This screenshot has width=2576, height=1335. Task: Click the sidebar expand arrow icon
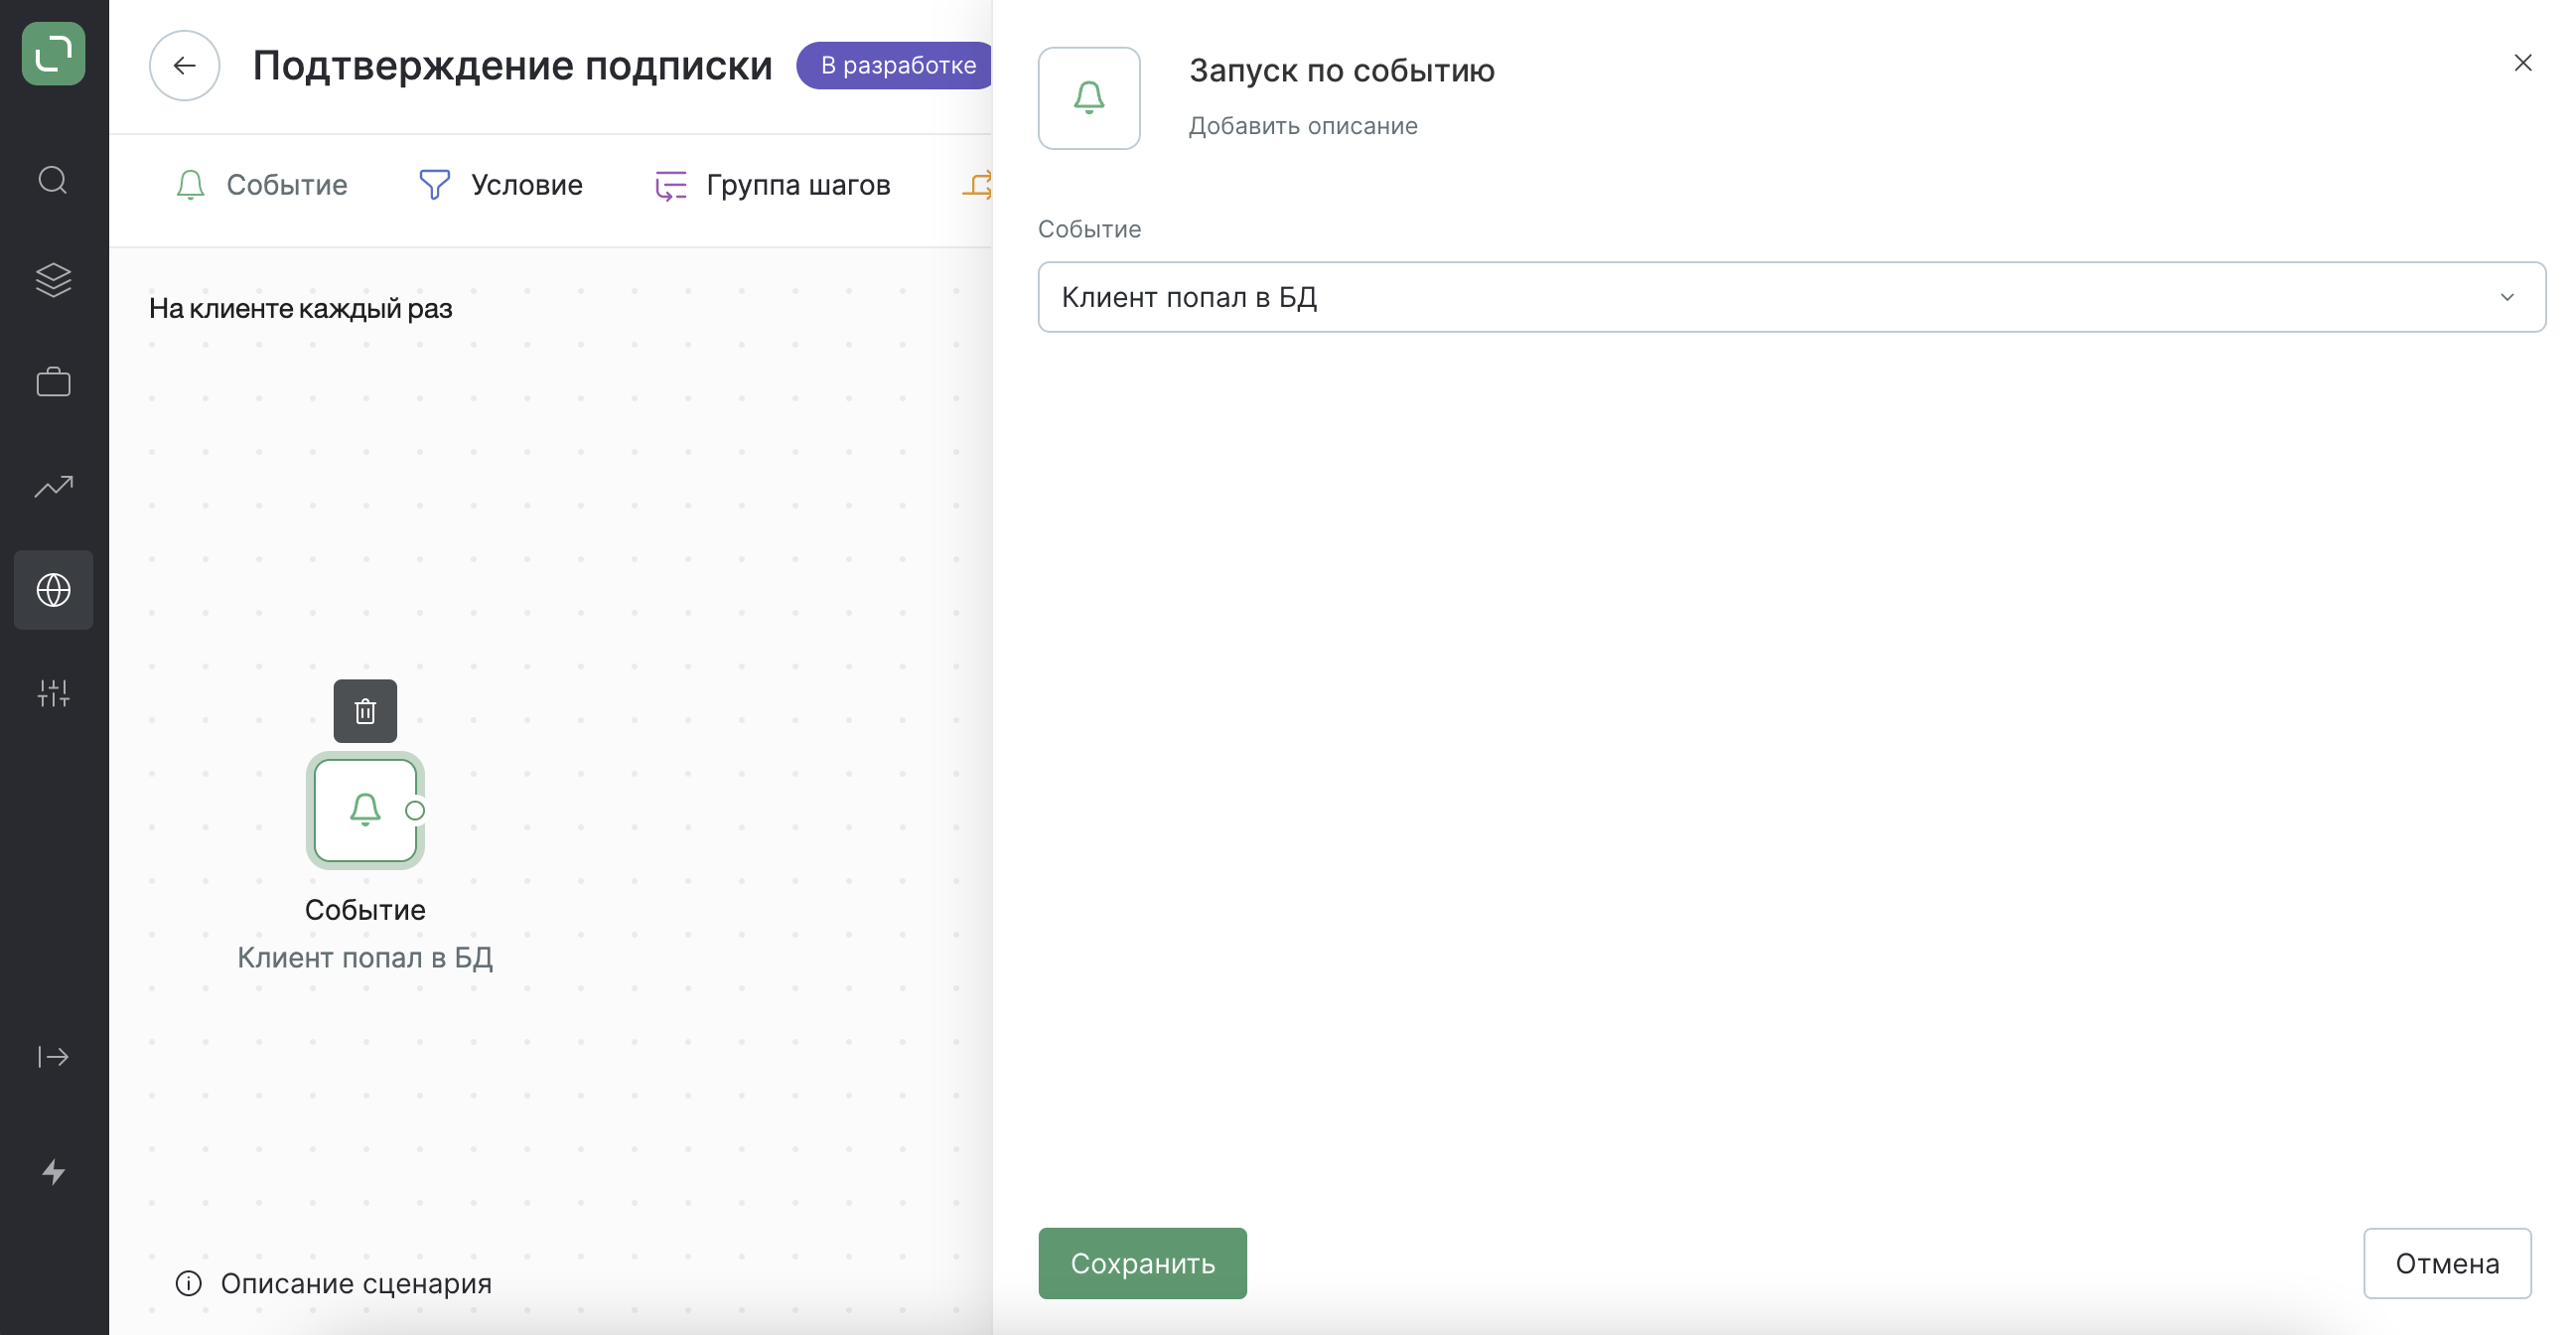53,1057
